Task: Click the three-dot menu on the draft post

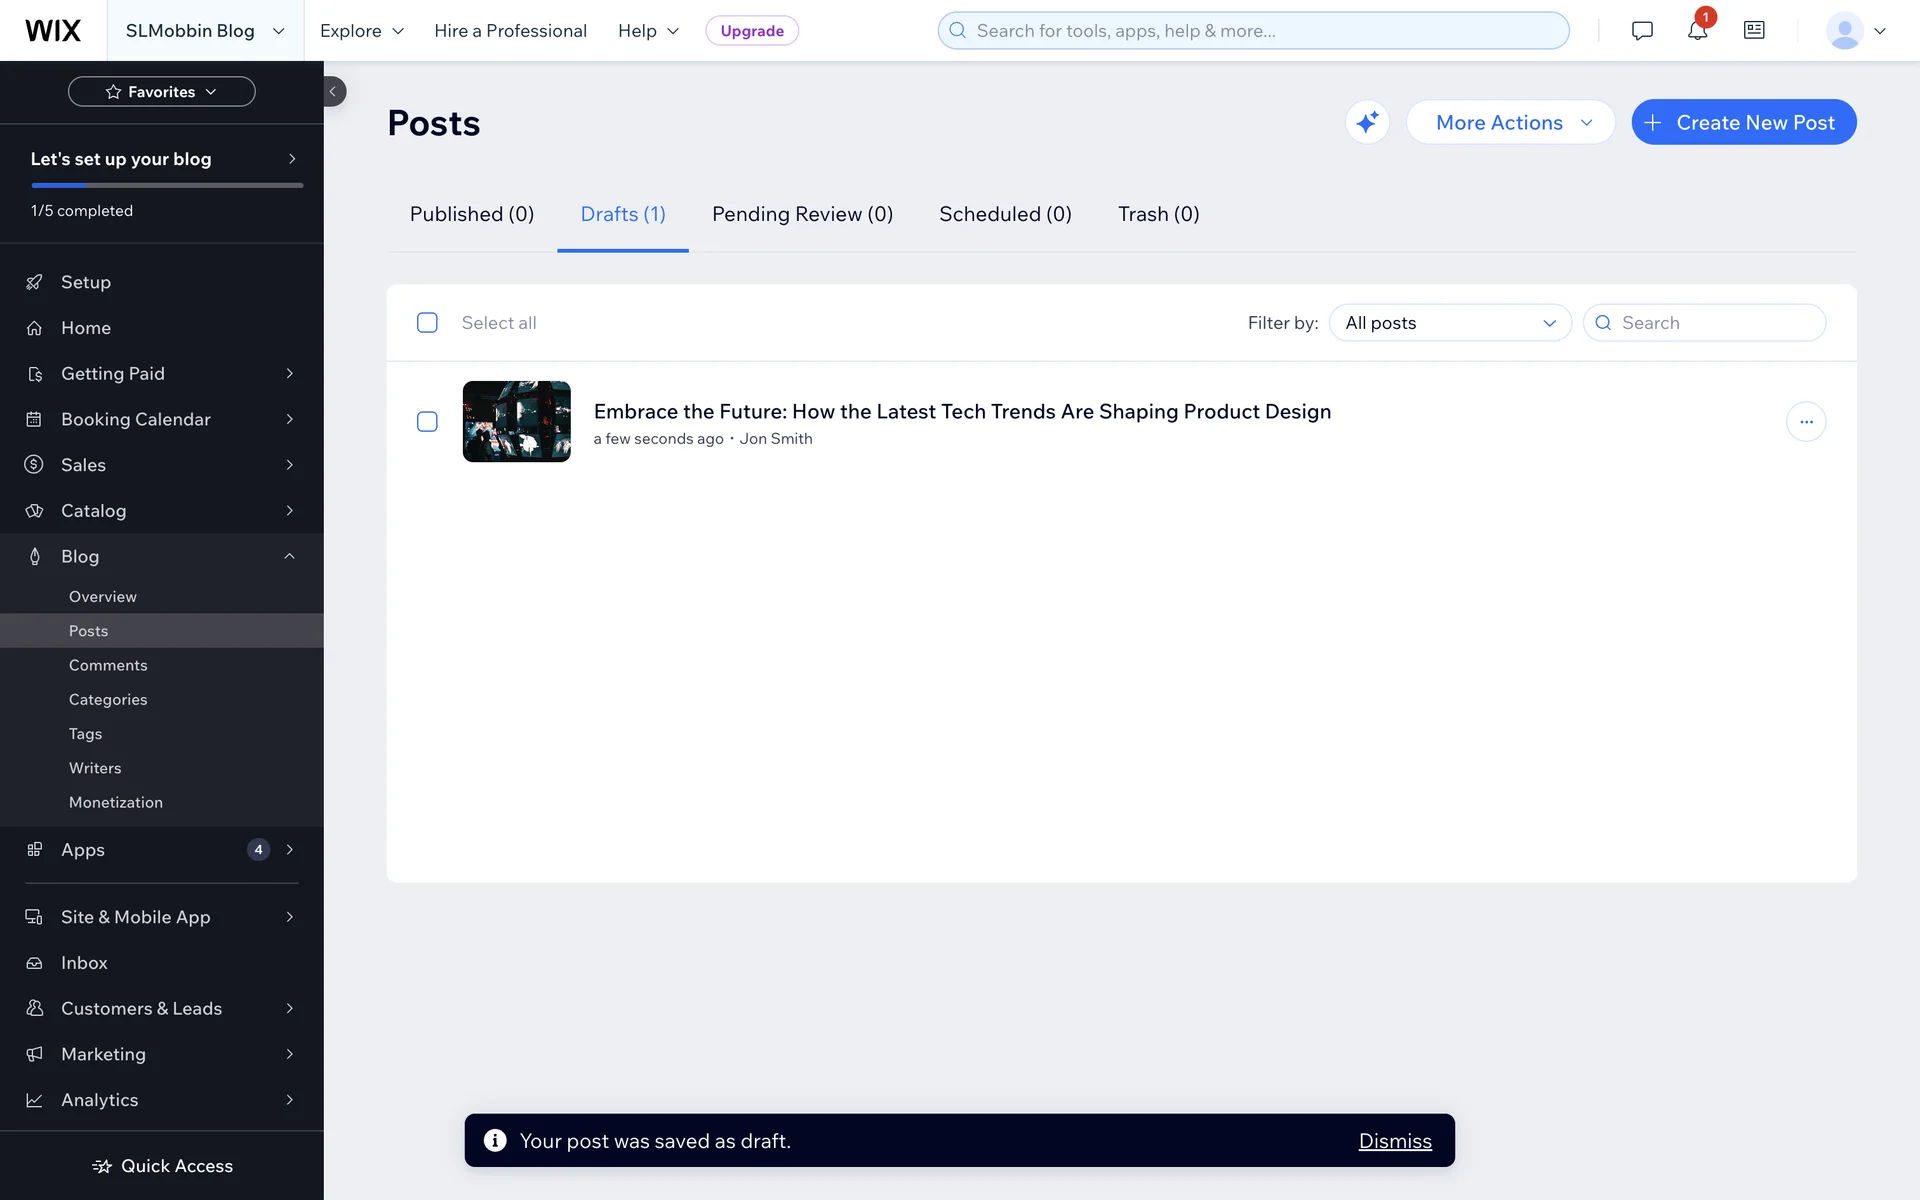Action: [1806, 422]
